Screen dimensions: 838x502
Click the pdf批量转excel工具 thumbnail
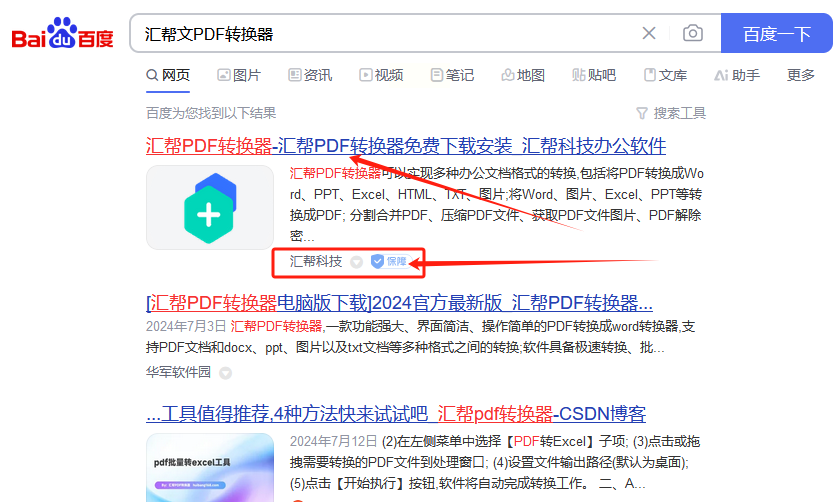pyautogui.click(x=210, y=468)
